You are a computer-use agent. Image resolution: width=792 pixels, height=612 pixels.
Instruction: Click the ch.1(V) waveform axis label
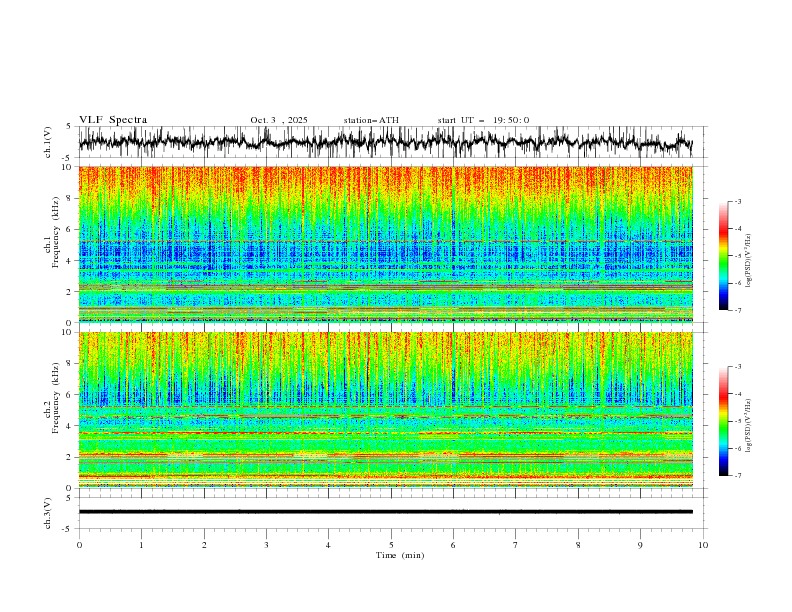click(48, 142)
